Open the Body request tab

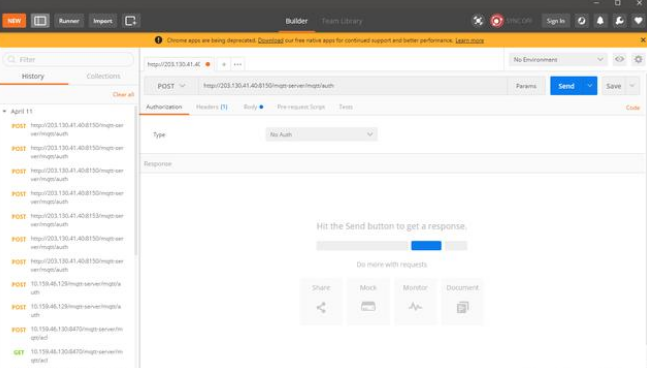[x=253, y=107]
